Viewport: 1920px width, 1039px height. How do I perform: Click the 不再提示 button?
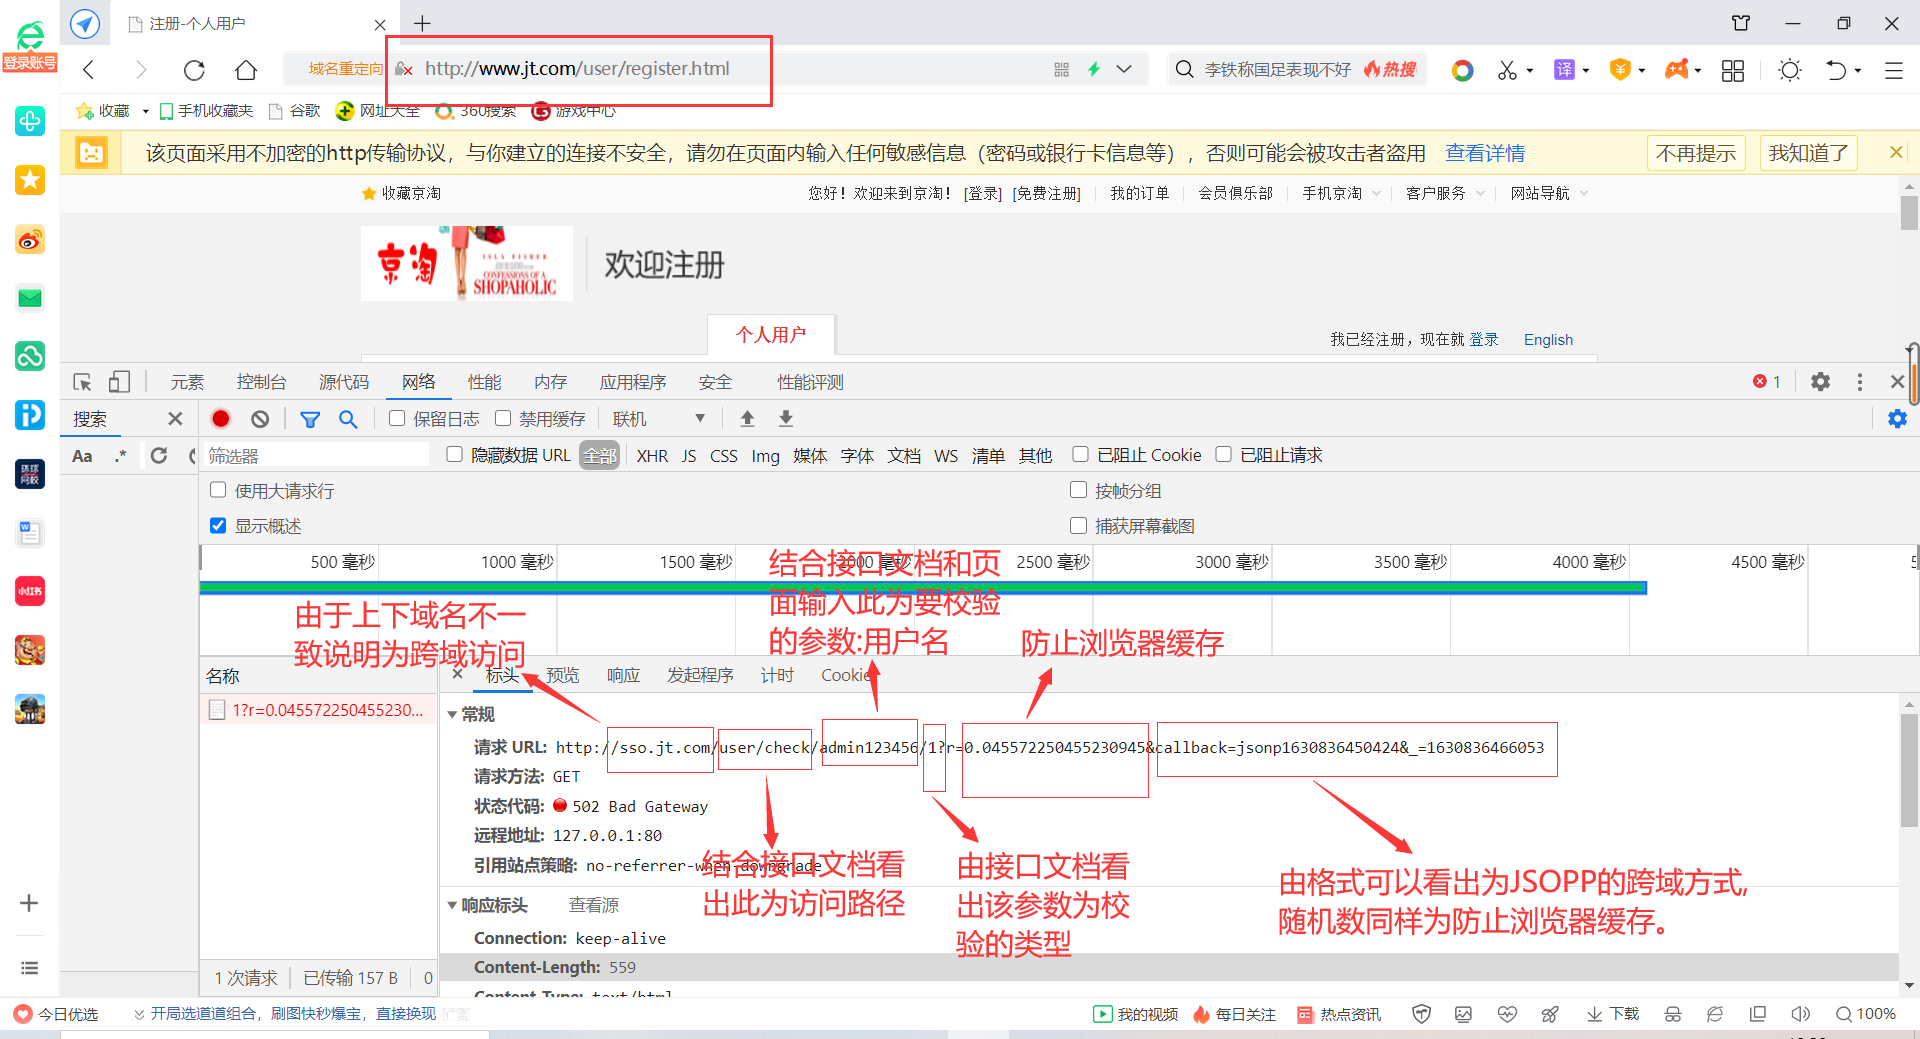pos(1696,153)
